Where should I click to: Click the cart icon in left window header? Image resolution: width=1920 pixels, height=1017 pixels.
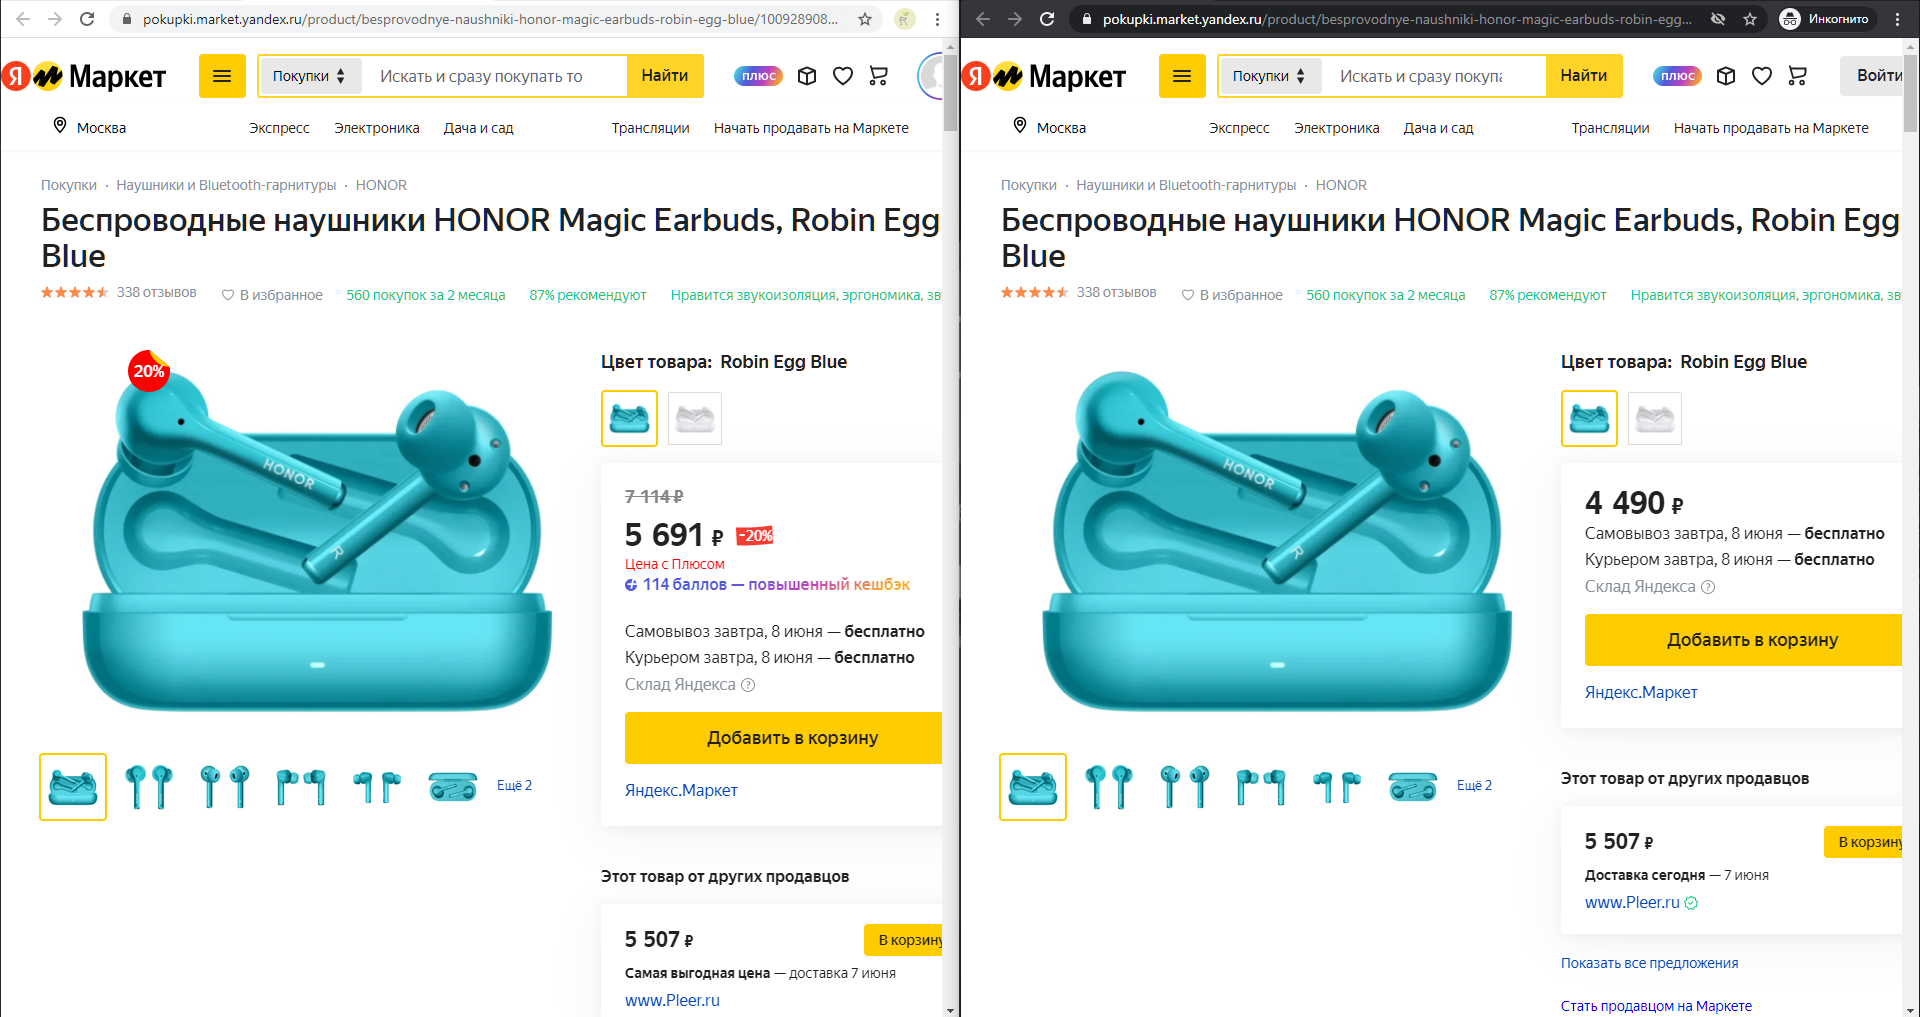pos(879,76)
